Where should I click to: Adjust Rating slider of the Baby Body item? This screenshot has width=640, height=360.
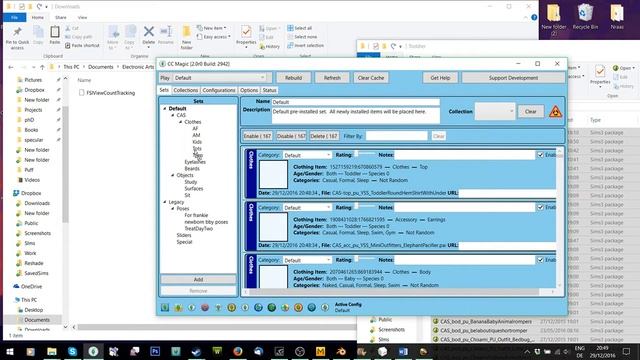(365, 259)
